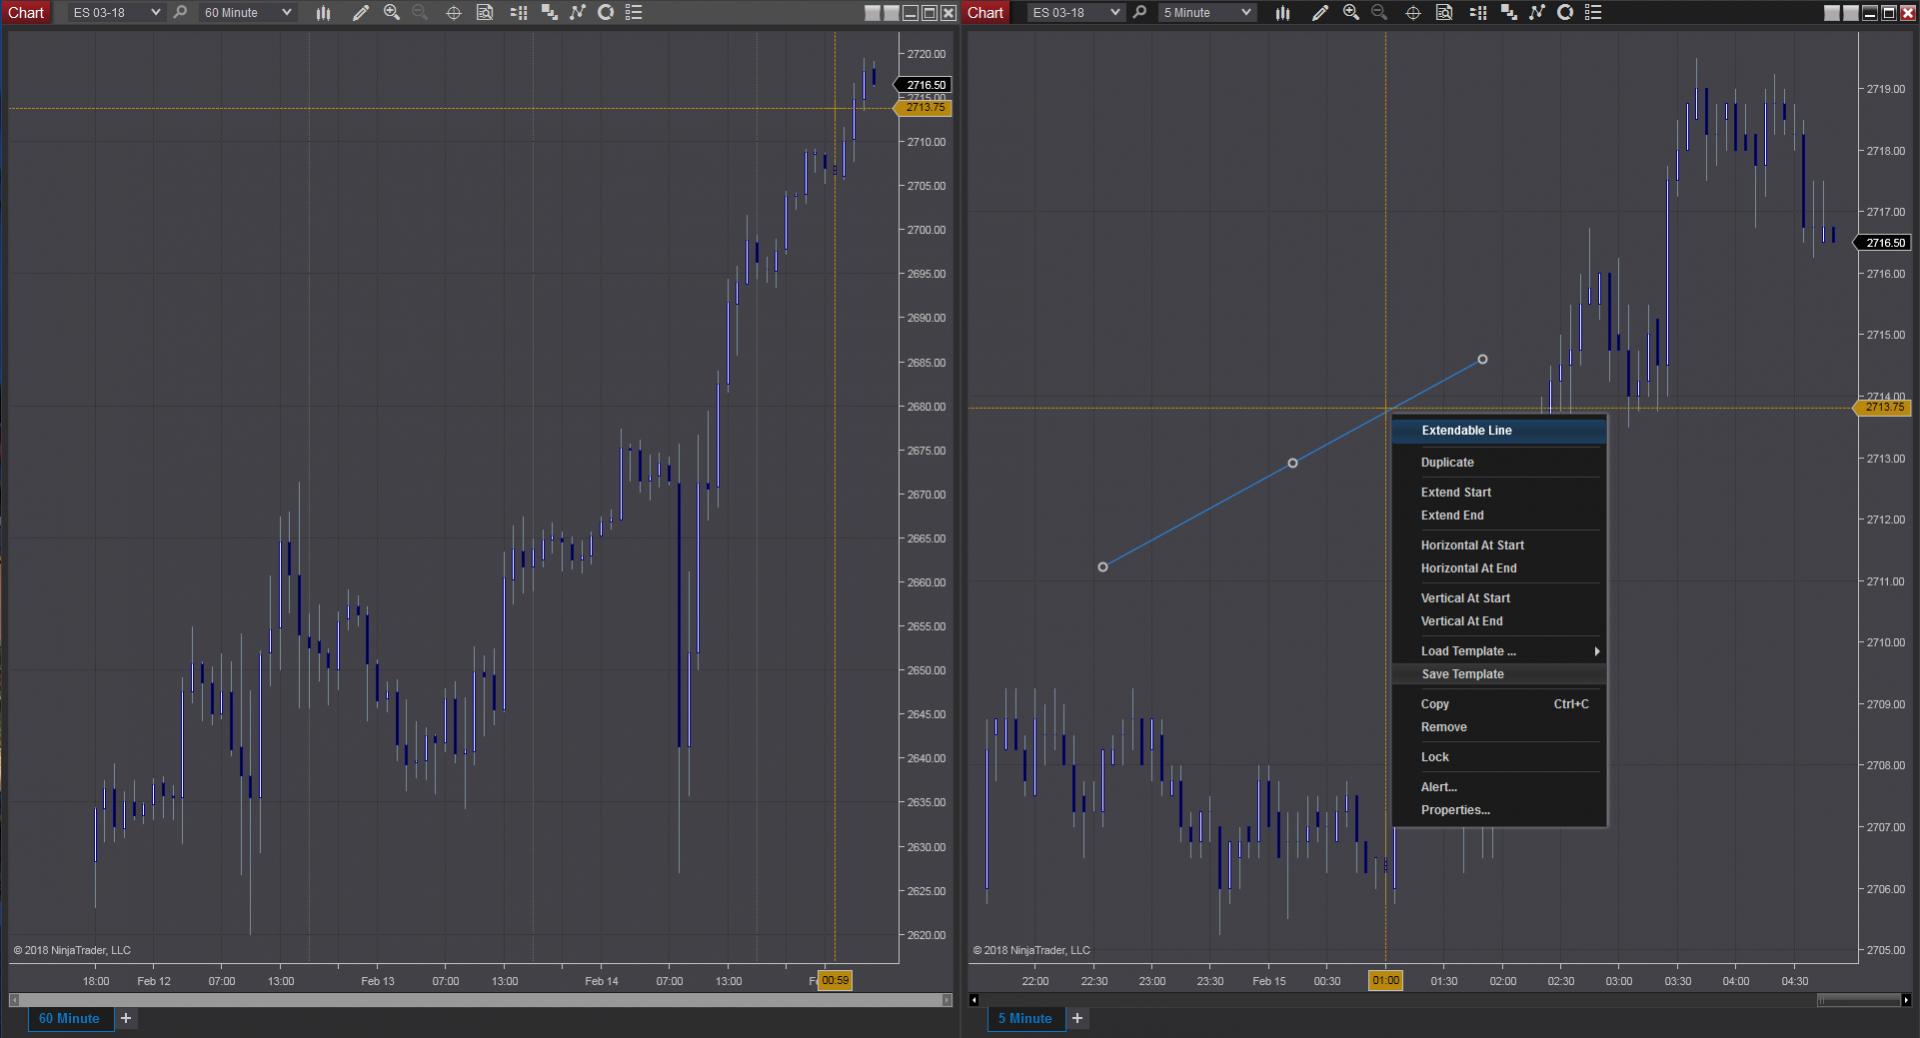Click the 01:00 time marker on right chart
1920x1038 pixels.
[1386, 981]
